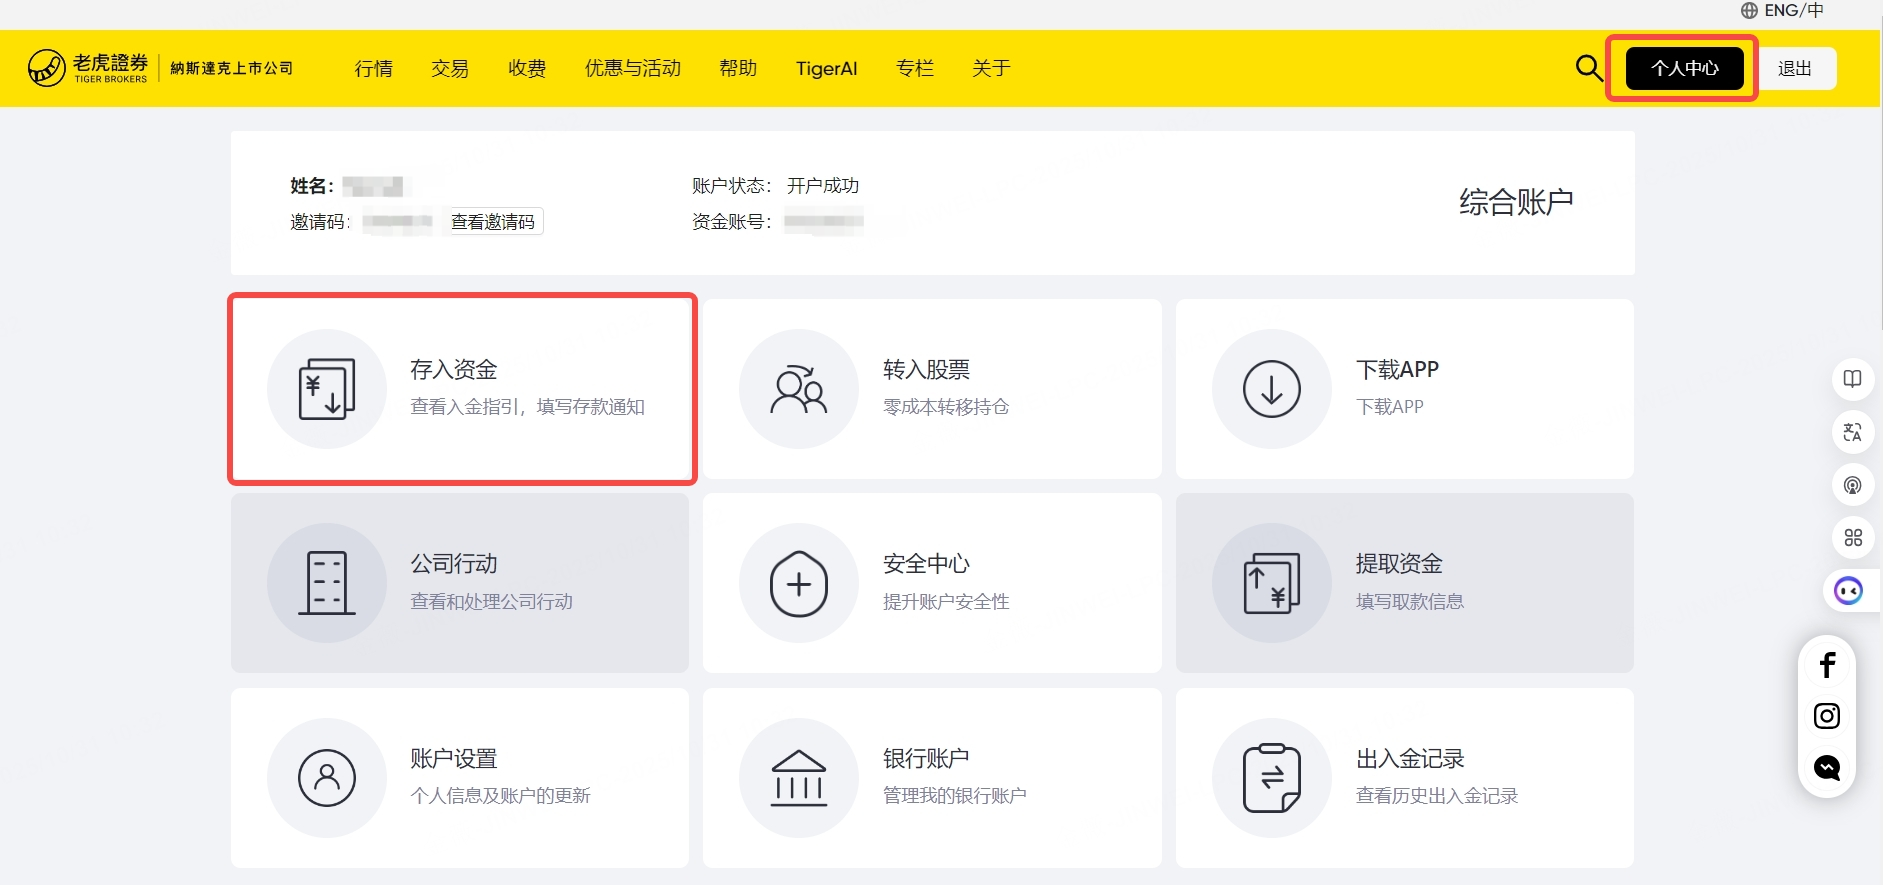The height and width of the screenshot is (885, 1883).
Task: Open the 交易 menu
Action: coord(450,68)
